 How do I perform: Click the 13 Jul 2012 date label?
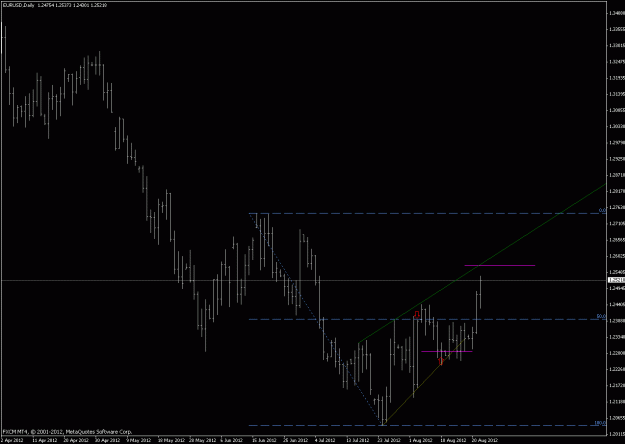click(x=358, y=440)
